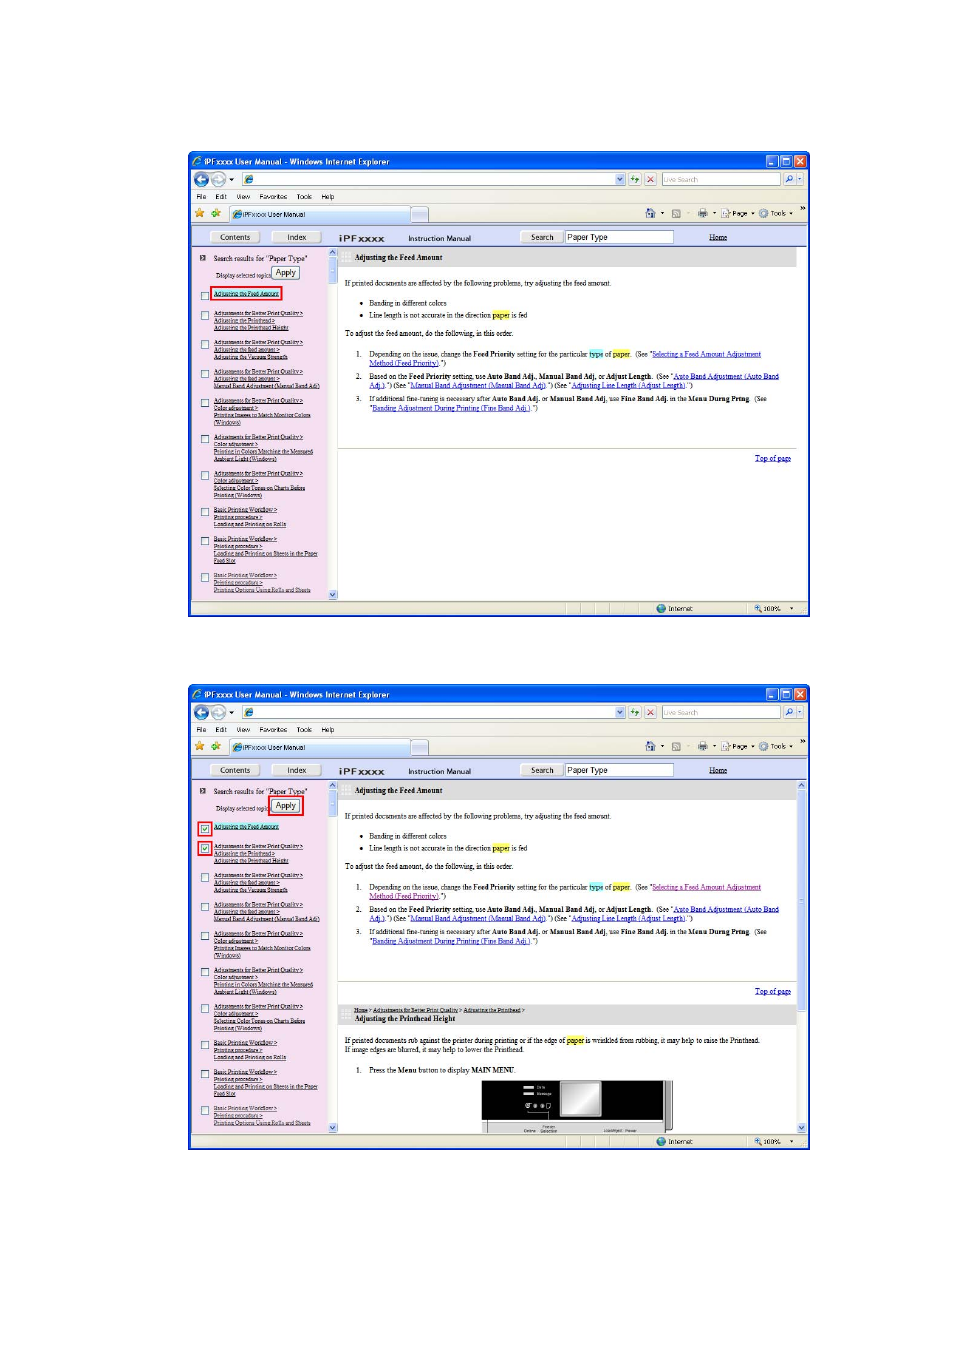Uncheck Adjusting the Feed Amount box in lower window
The width and height of the screenshot is (954, 1350).
click(205, 829)
